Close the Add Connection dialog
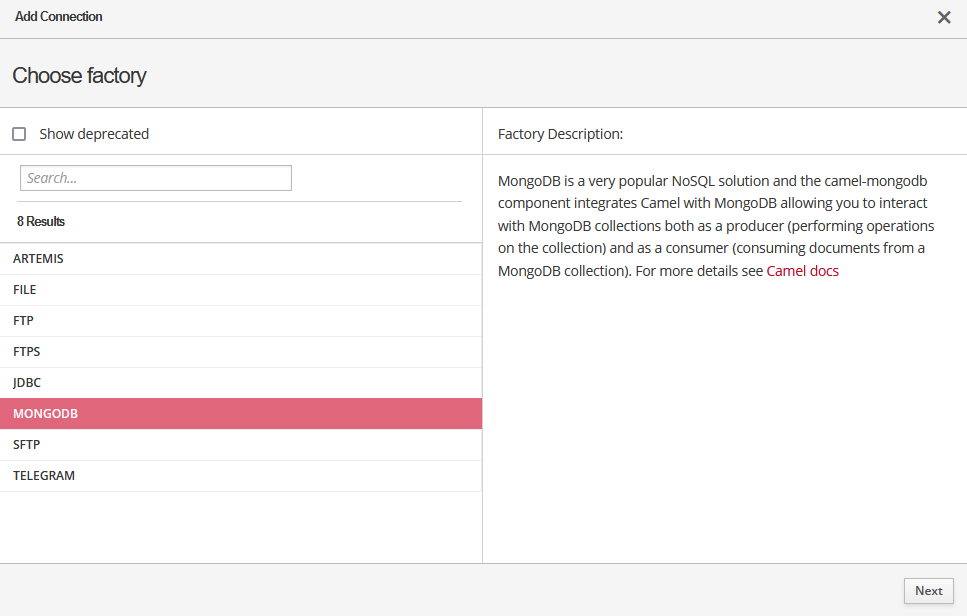The height and width of the screenshot is (616, 967). tap(943, 17)
